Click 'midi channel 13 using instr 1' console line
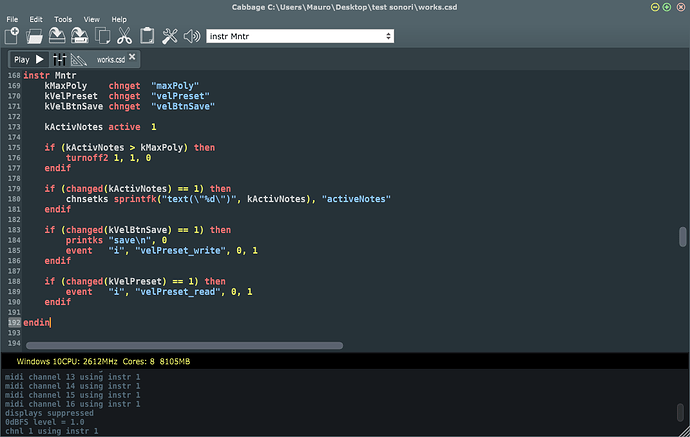This screenshot has height=437, width=690. coord(72,377)
